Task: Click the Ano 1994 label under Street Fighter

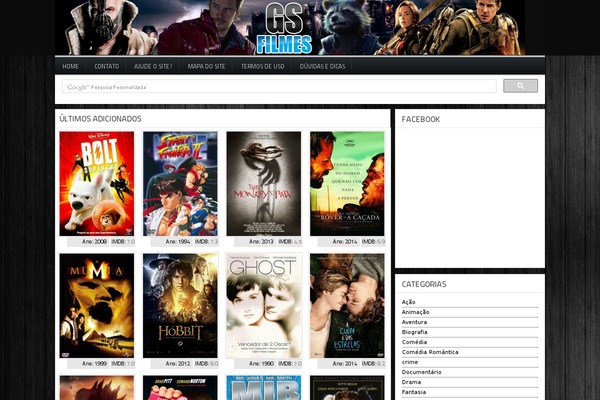Action: (178, 242)
